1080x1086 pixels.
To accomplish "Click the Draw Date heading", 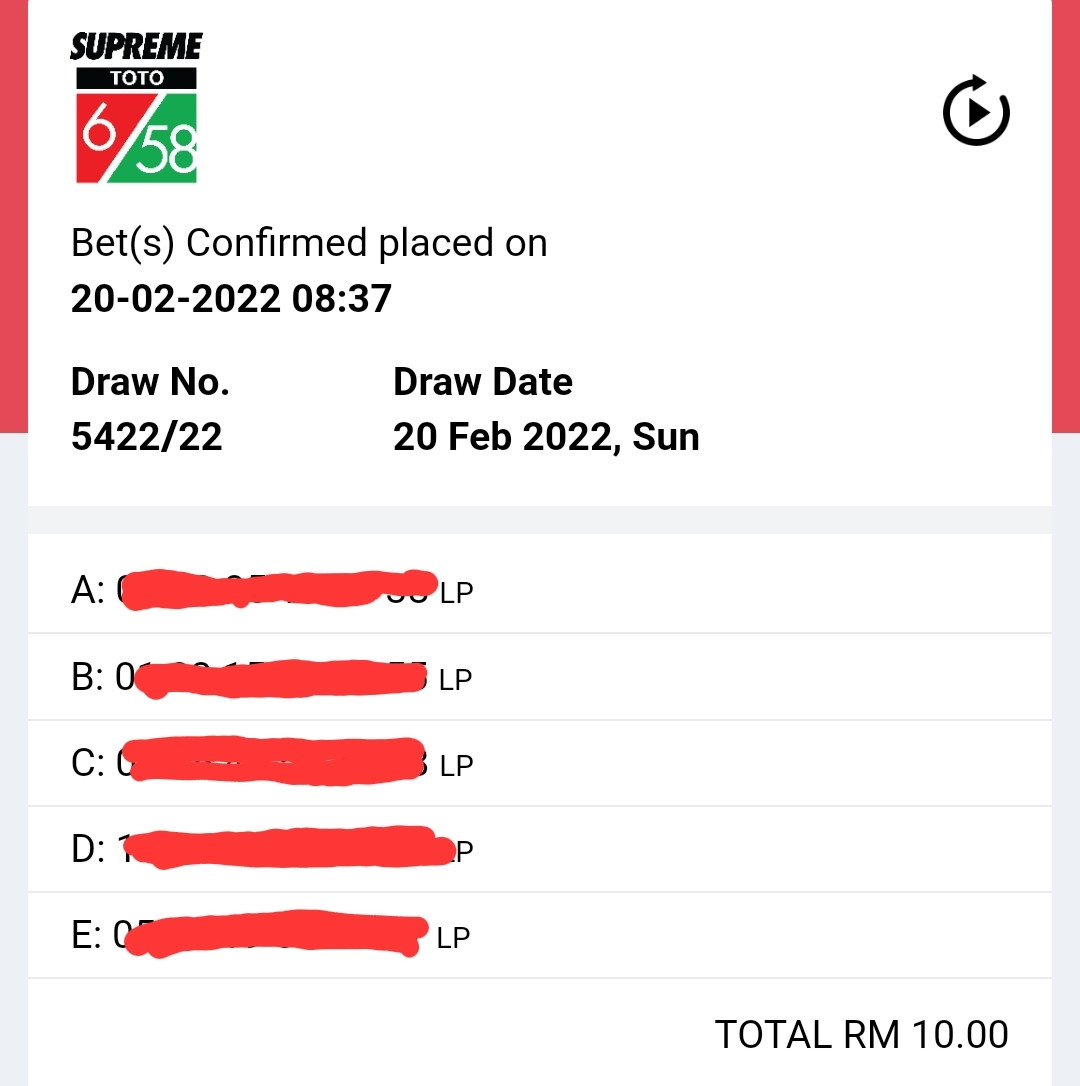I will [483, 382].
